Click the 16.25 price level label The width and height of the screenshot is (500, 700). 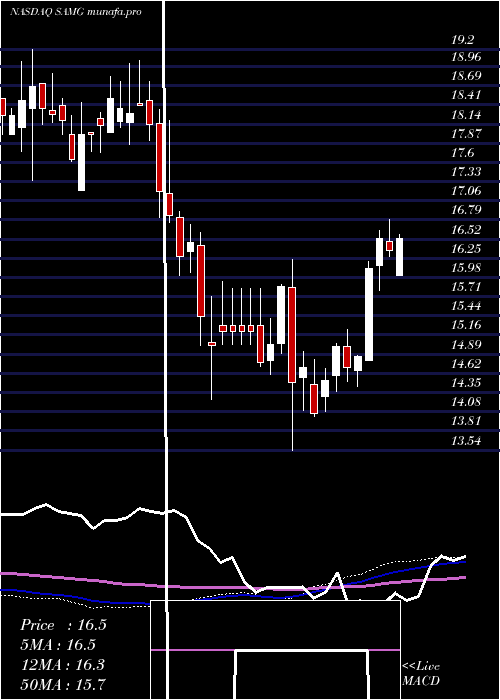(x=467, y=248)
